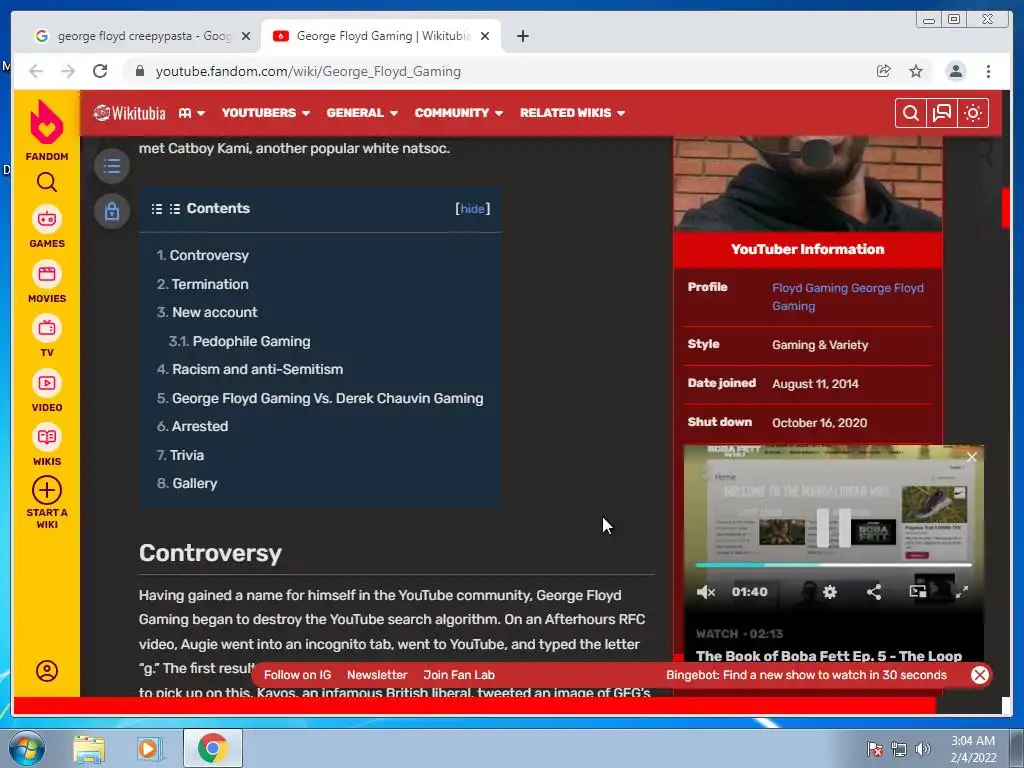Expand the GENERAL menu

(x=362, y=113)
